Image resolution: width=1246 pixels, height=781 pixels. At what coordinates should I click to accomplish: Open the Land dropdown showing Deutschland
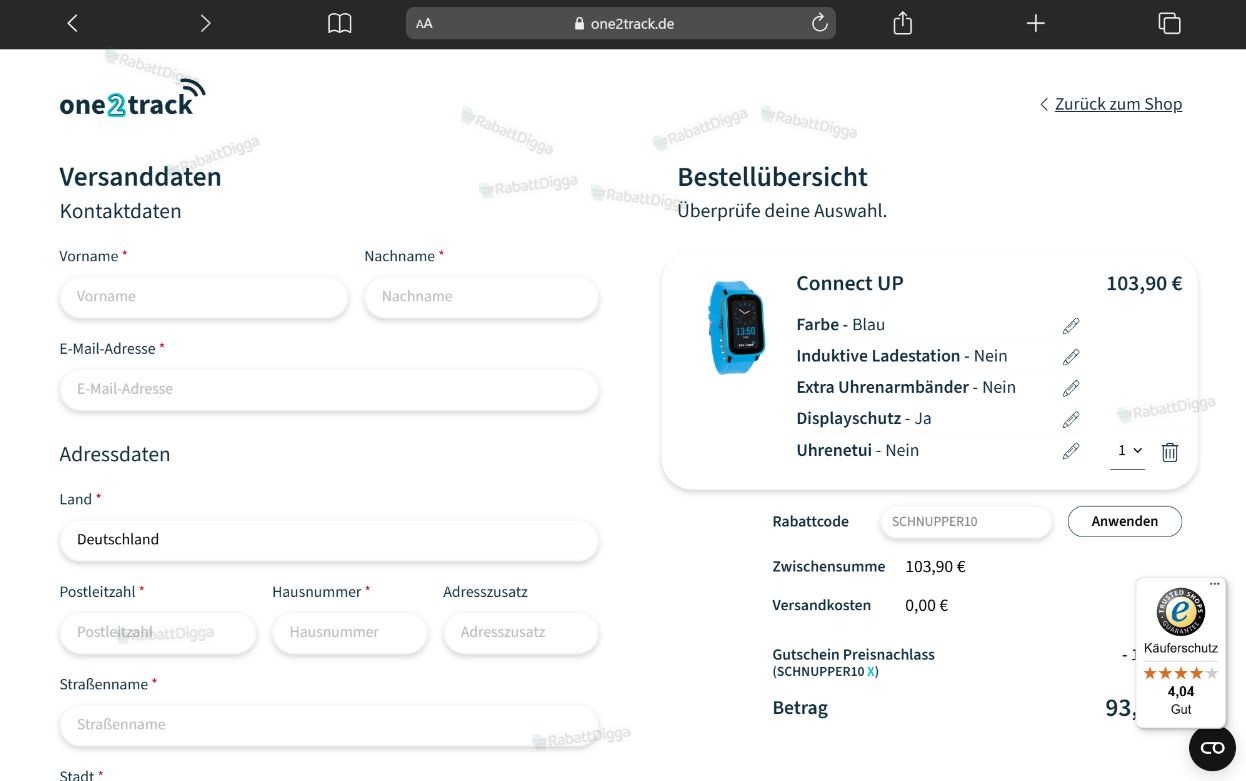point(329,540)
